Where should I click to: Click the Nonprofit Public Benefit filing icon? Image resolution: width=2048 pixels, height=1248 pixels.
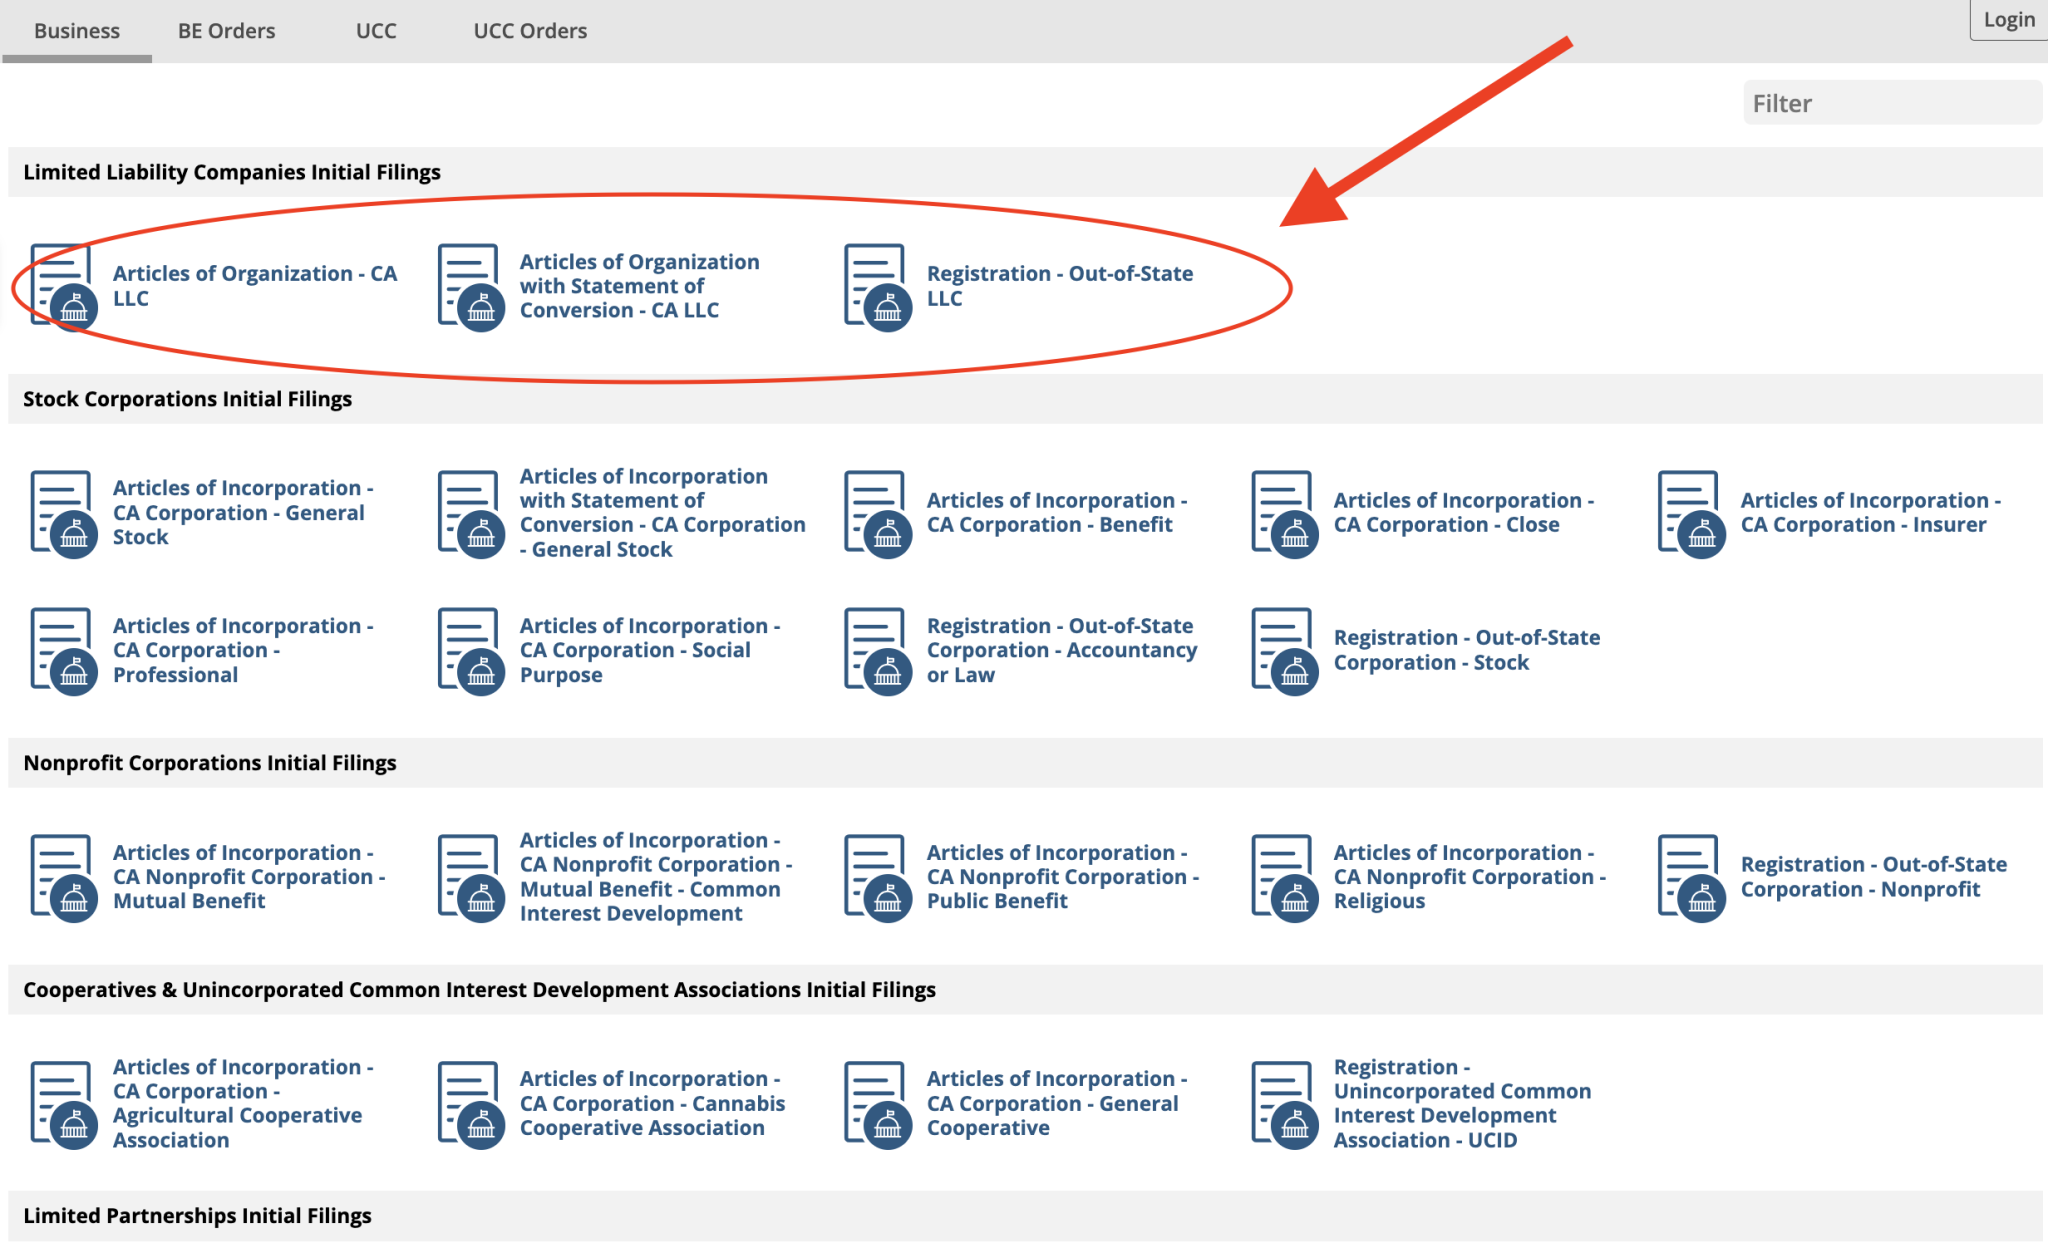point(878,878)
